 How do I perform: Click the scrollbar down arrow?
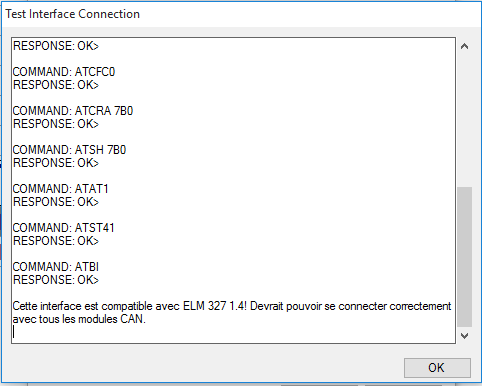point(464,335)
